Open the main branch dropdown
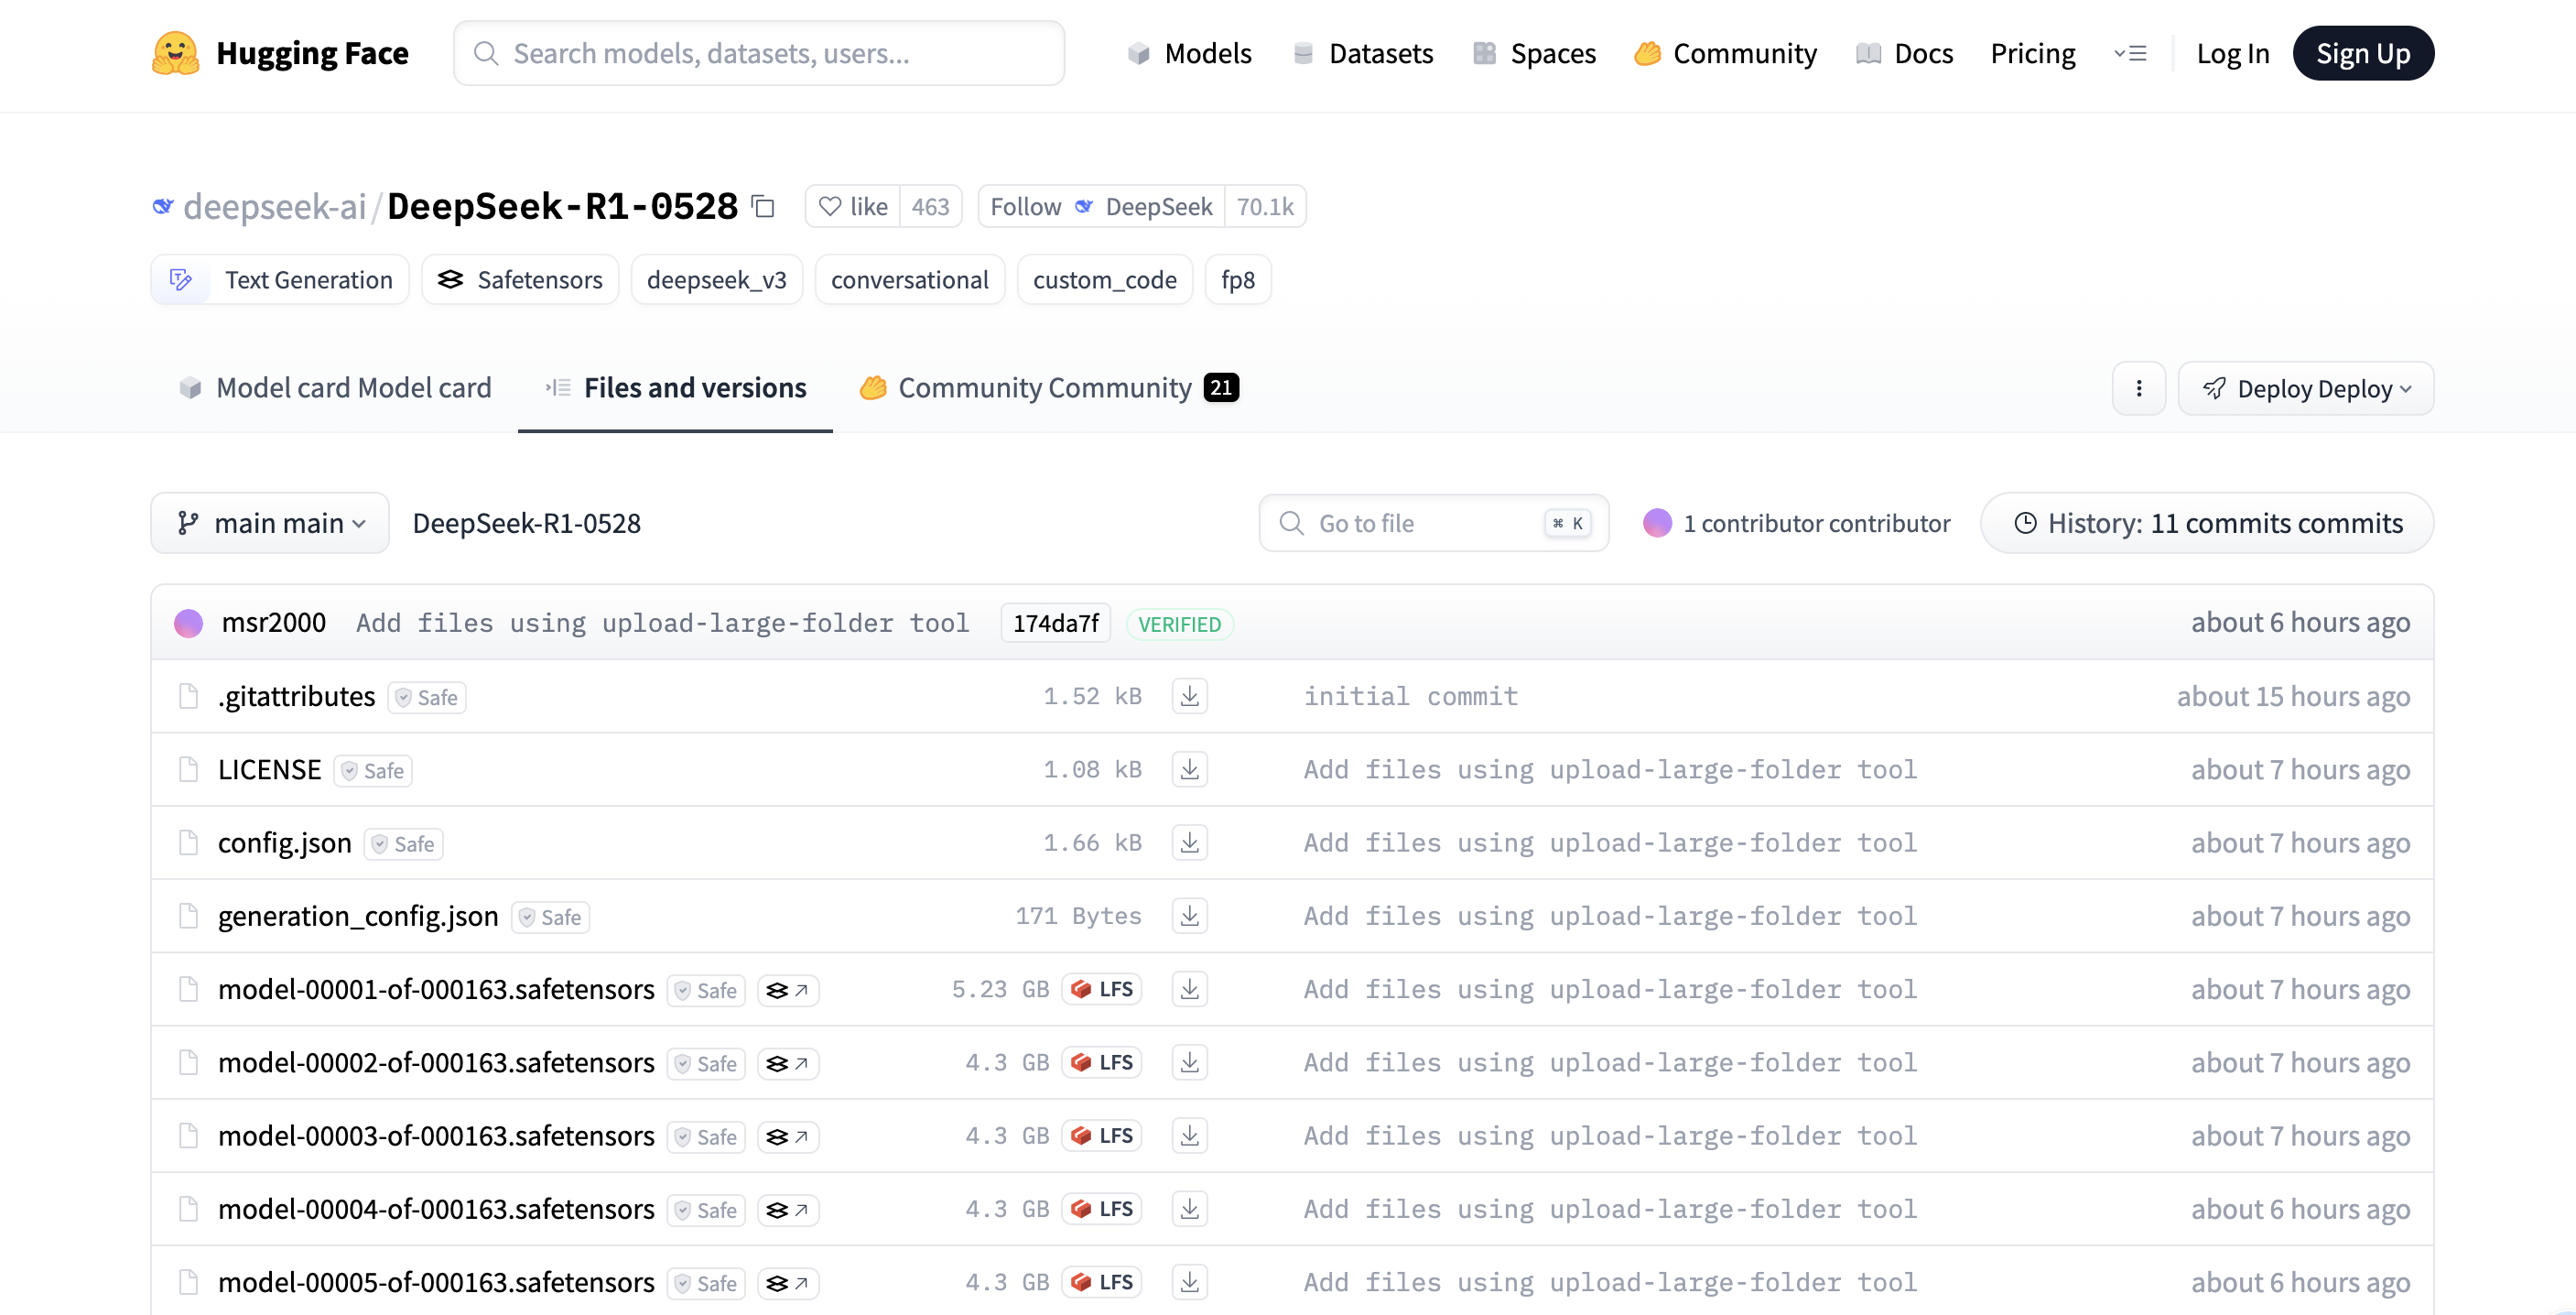The height and width of the screenshot is (1315, 2576). coord(270,523)
